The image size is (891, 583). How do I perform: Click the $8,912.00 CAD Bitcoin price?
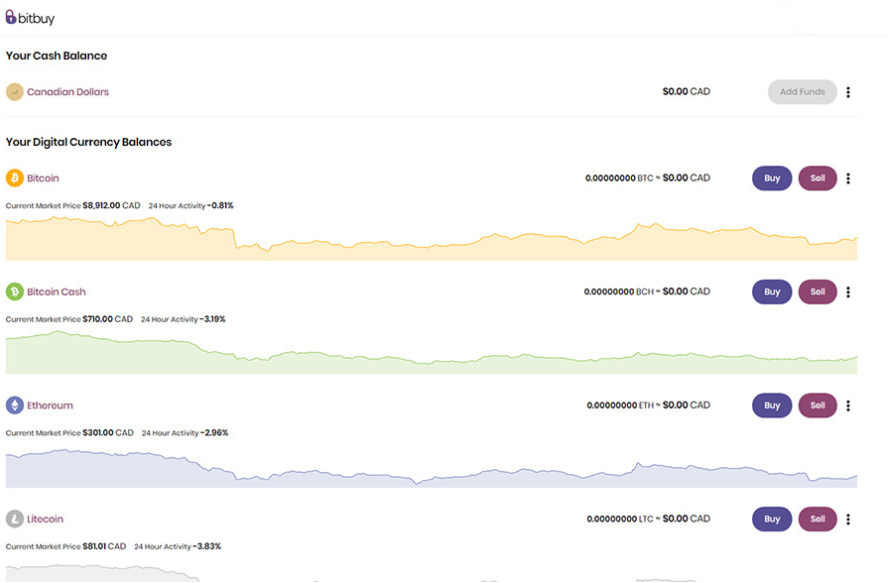tap(111, 205)
